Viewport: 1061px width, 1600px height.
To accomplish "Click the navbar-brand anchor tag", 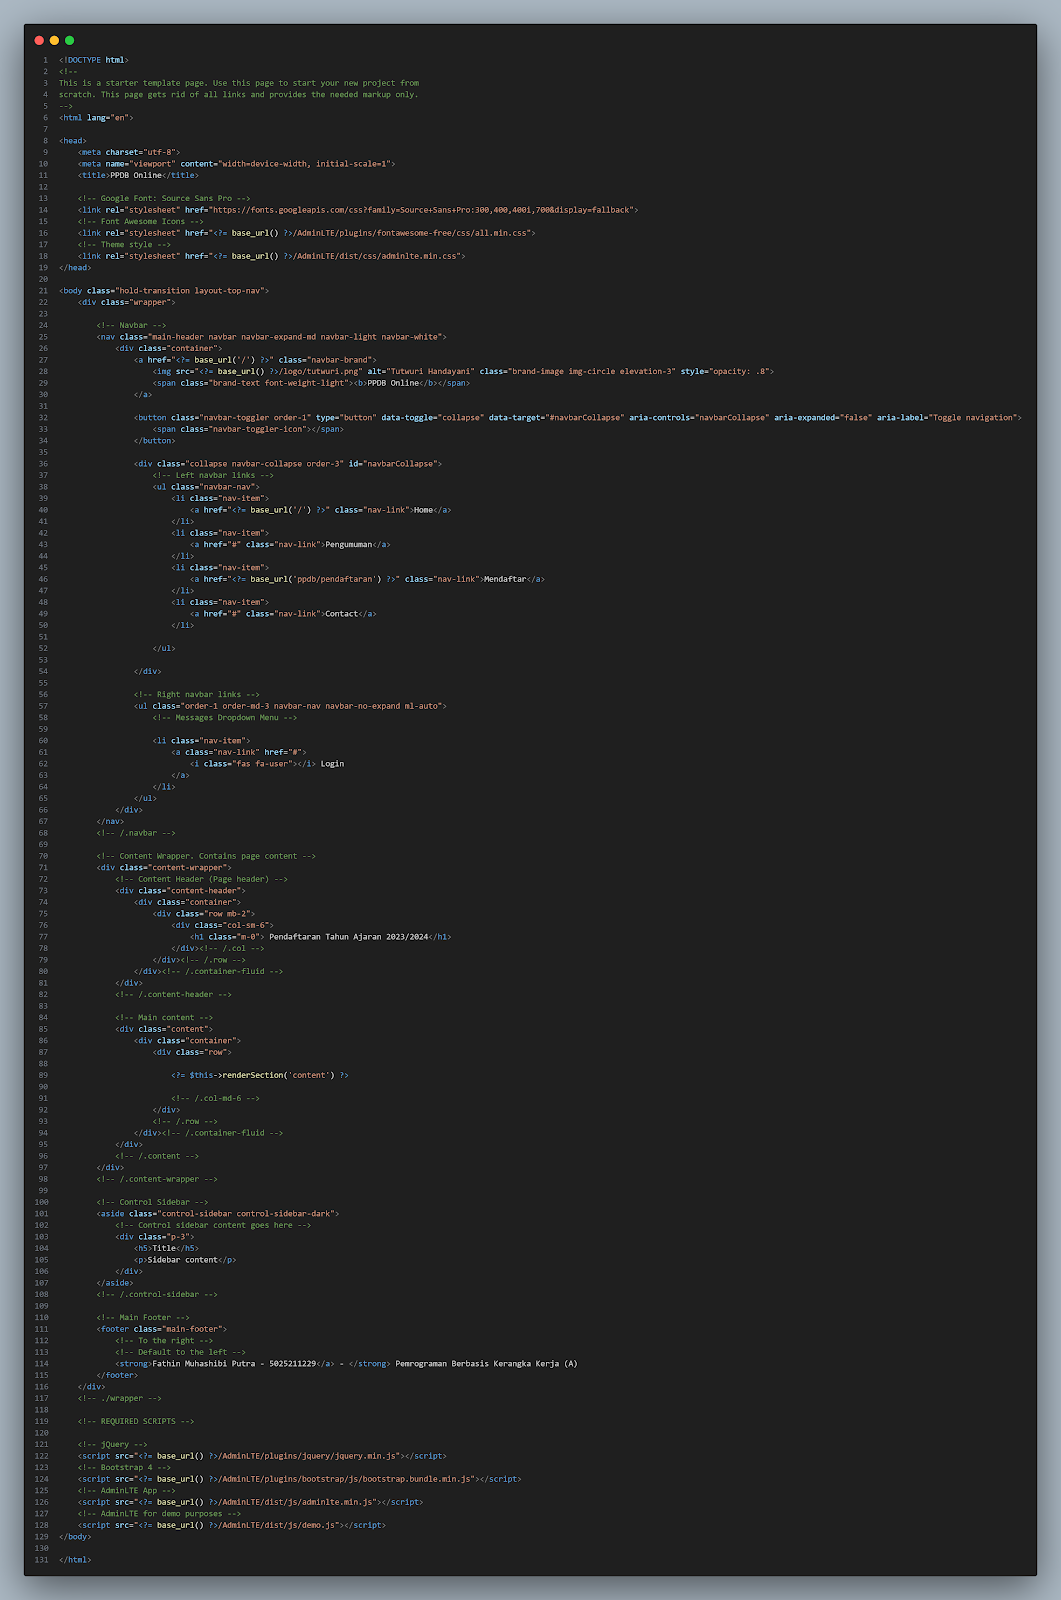I will click(256, 360).
